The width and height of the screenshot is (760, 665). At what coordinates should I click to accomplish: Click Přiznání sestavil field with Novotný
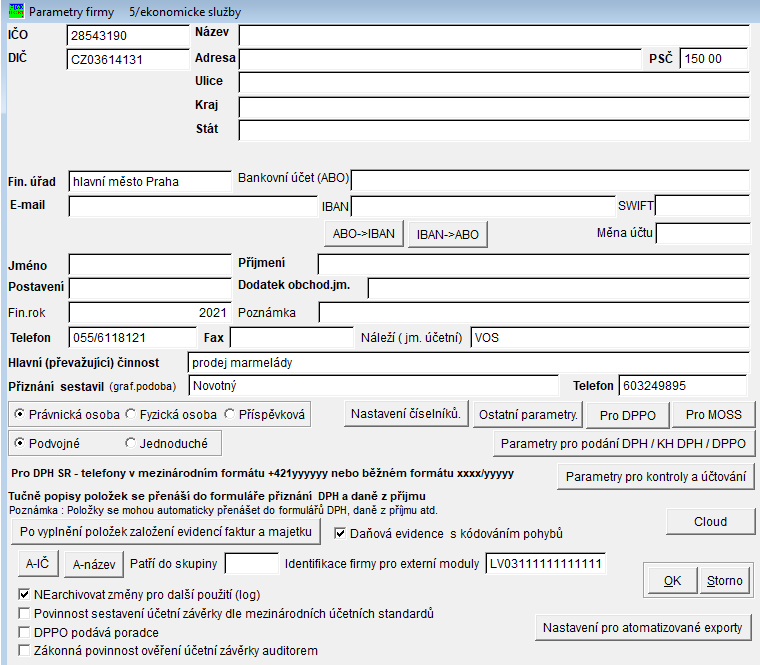(374, 386)
